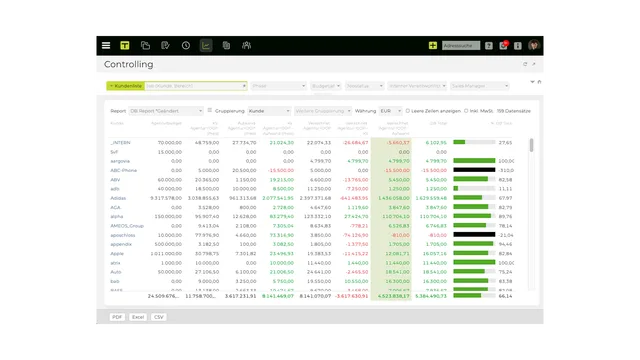
Task: Open the Gruppierung 'Kunde' dropdown
Action: point(269,111)
